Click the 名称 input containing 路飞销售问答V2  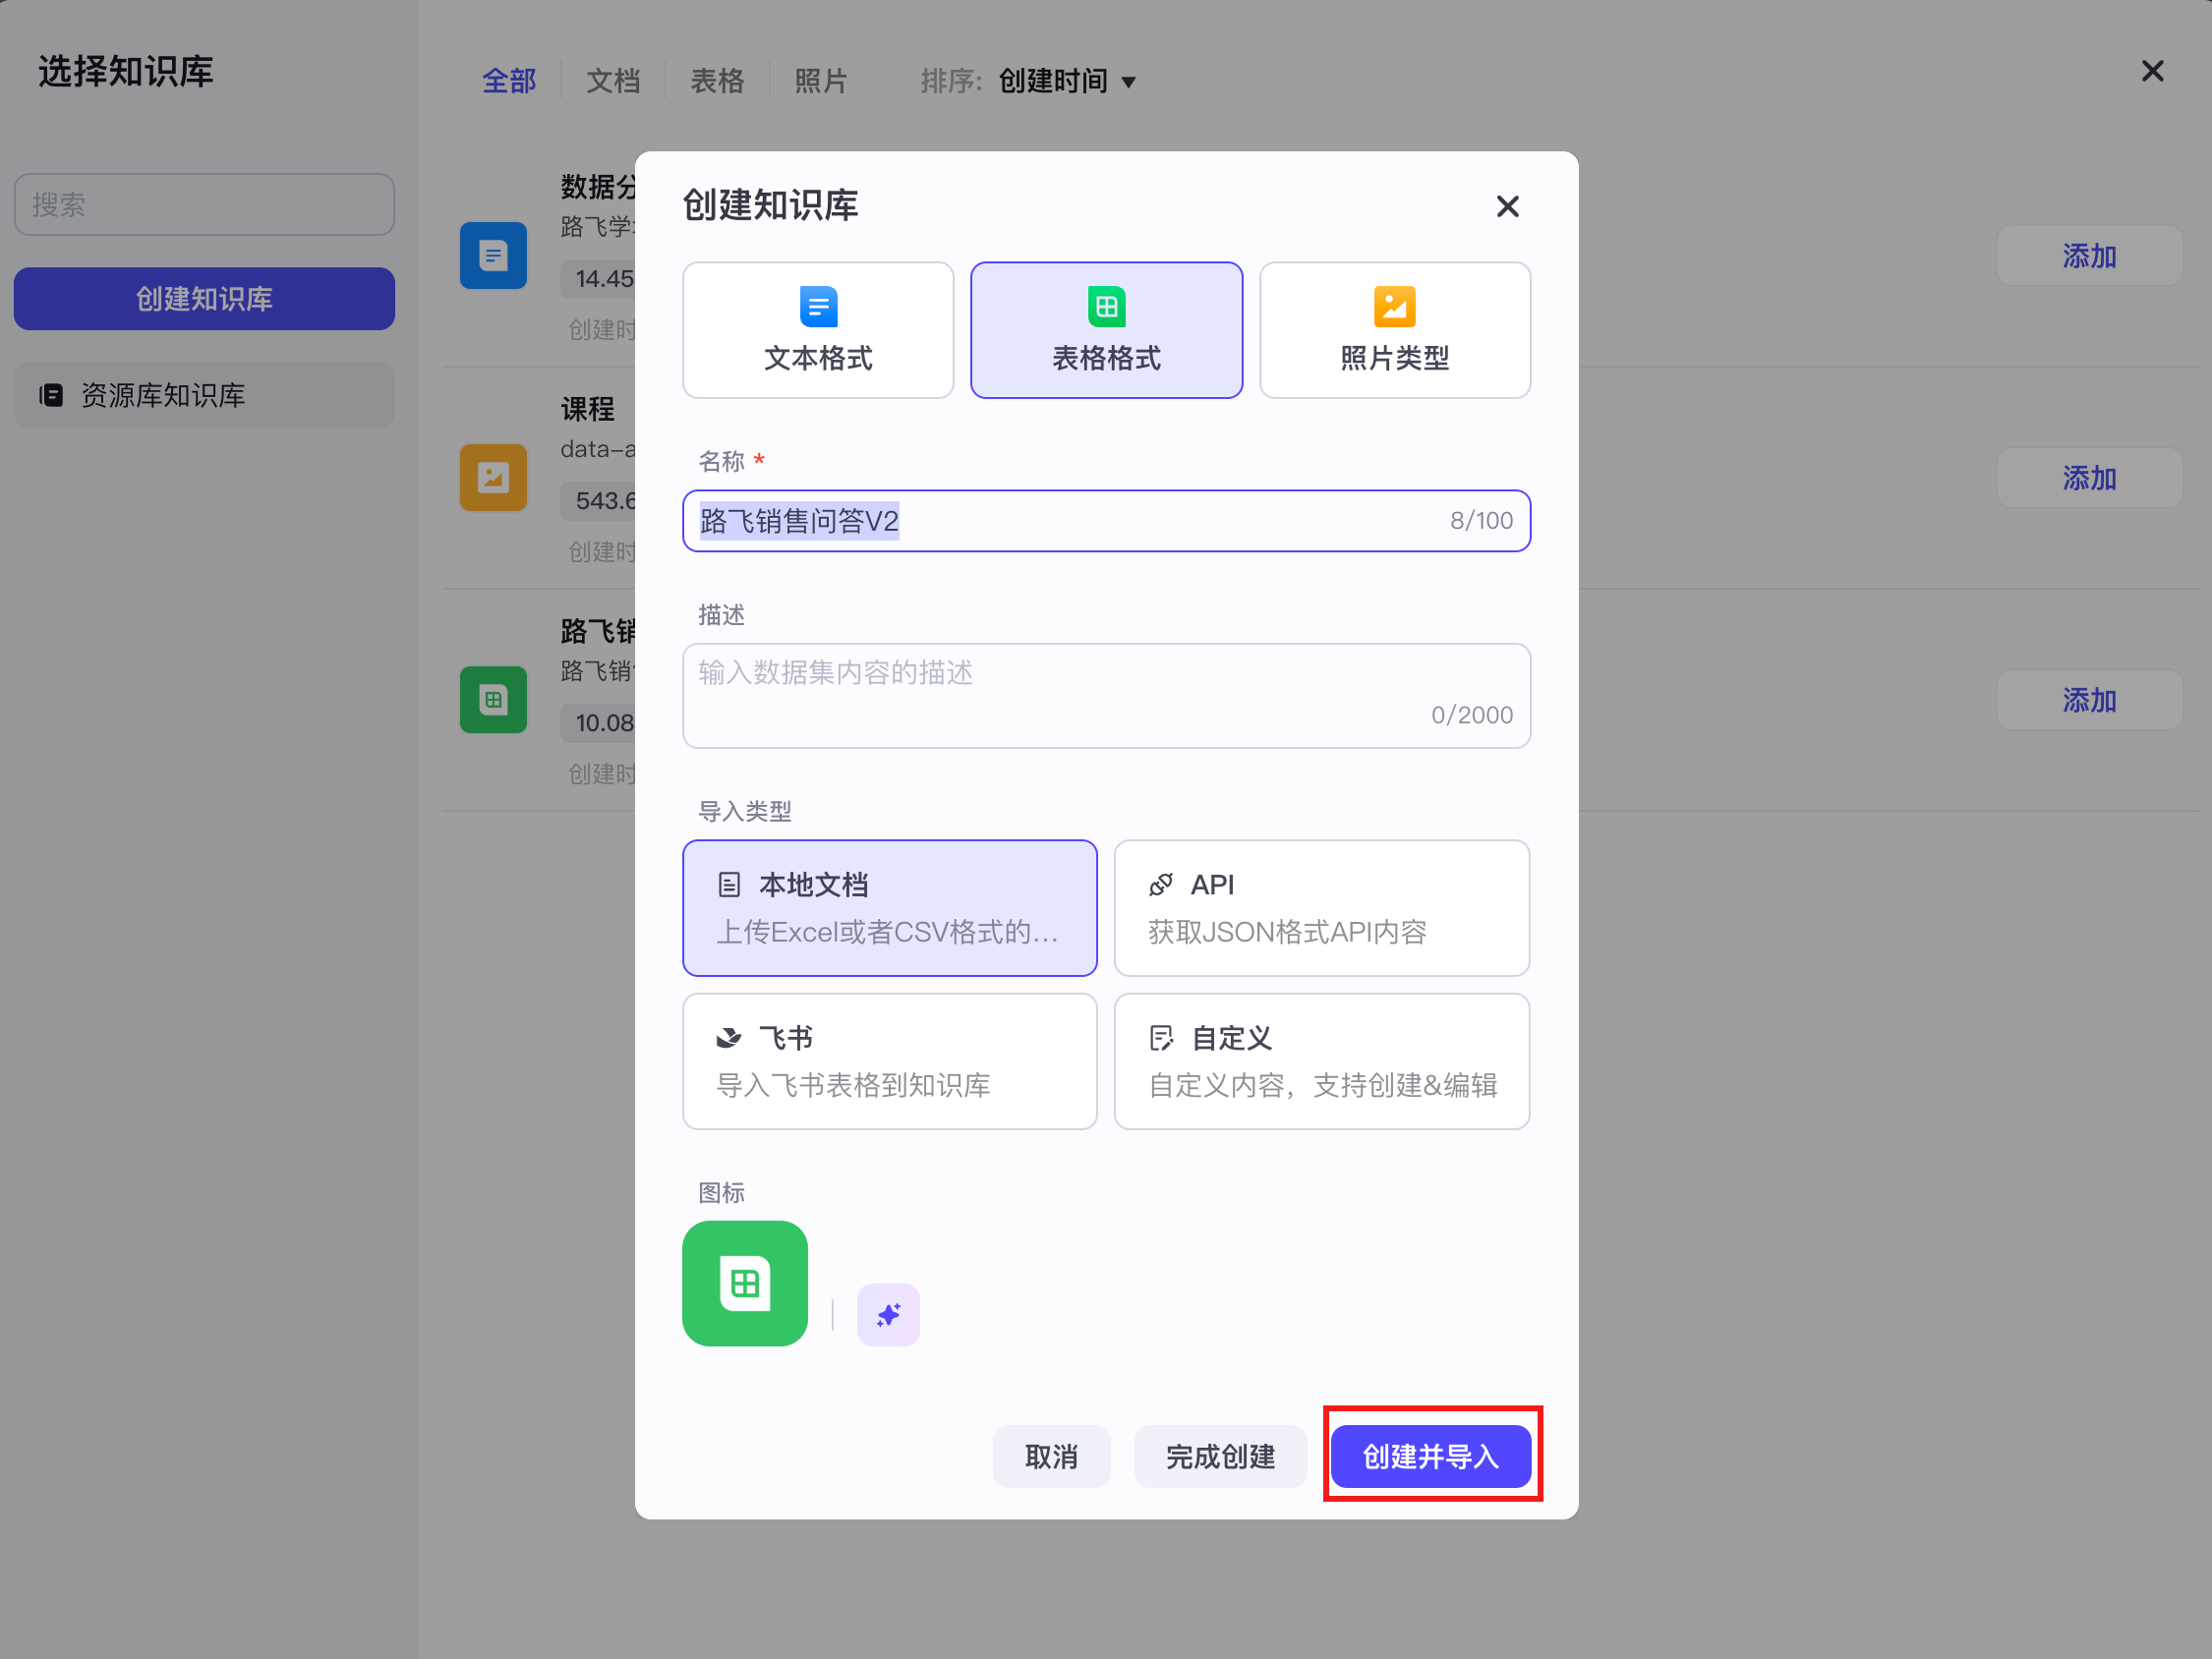tap(1105, 520)
